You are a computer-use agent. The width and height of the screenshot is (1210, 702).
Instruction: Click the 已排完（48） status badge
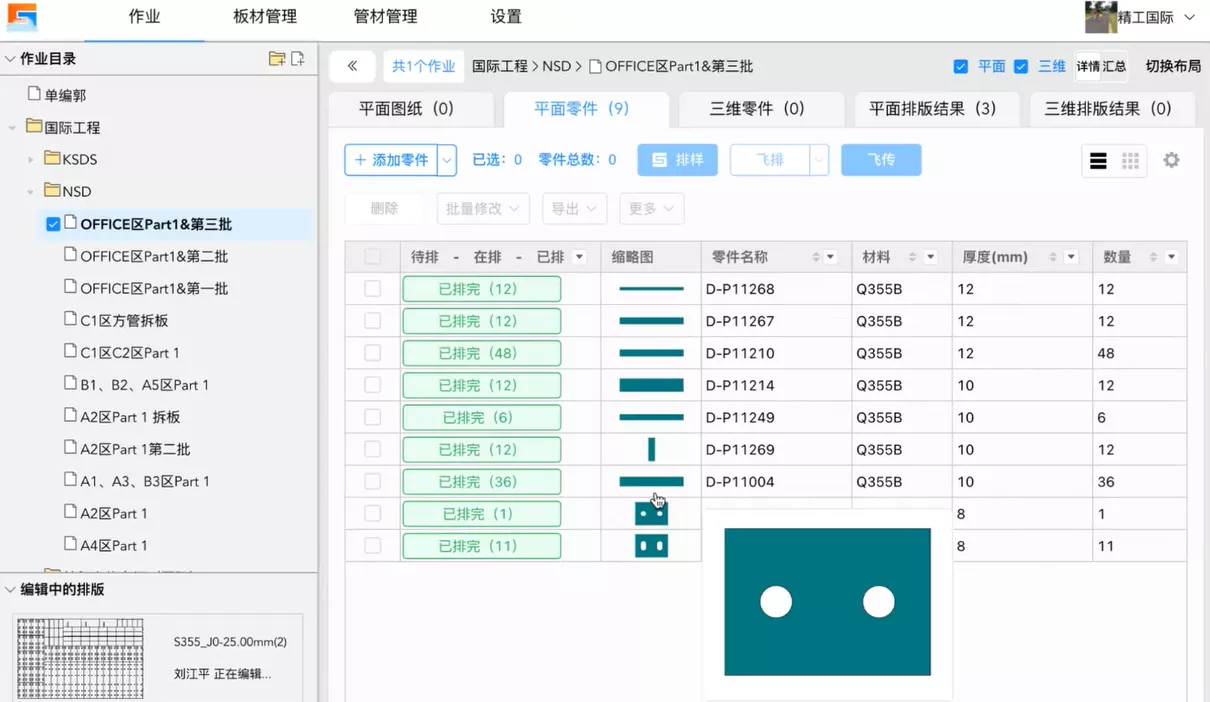(x=481, y=353)
